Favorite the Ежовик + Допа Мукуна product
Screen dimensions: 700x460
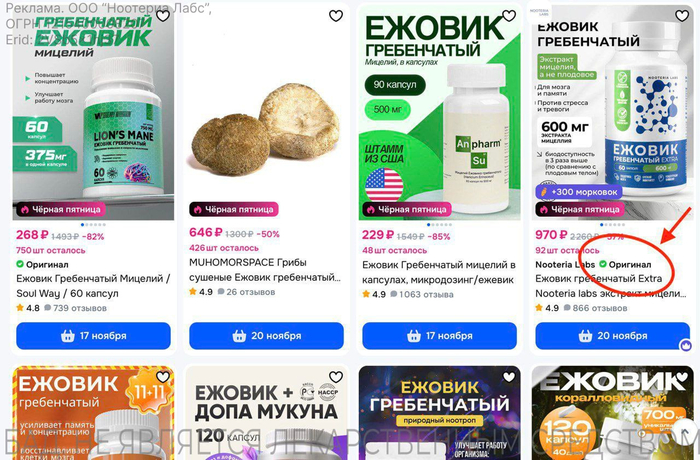coord(336,377)
